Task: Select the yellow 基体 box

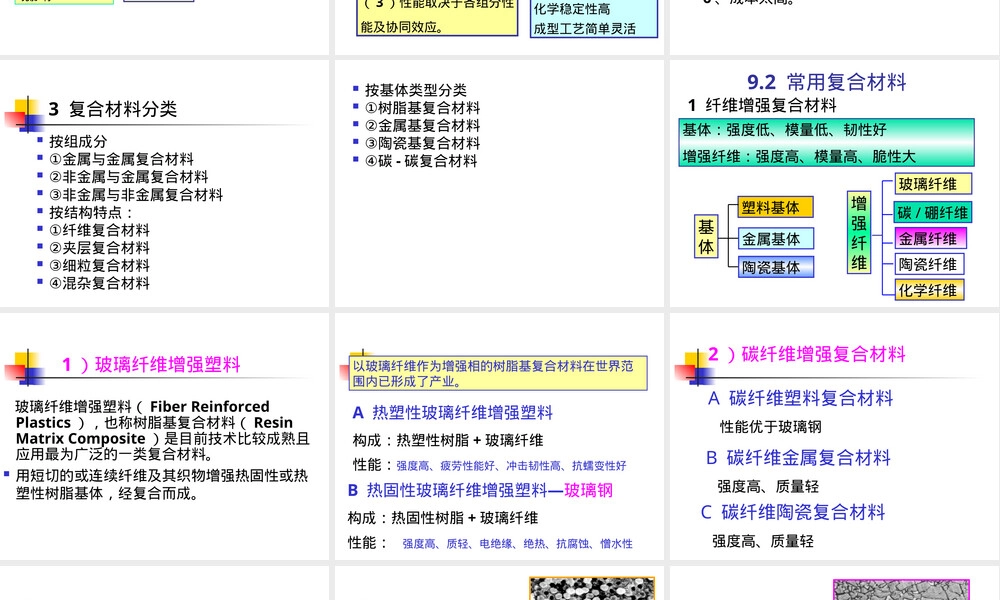Action: [x=706, y=237]
